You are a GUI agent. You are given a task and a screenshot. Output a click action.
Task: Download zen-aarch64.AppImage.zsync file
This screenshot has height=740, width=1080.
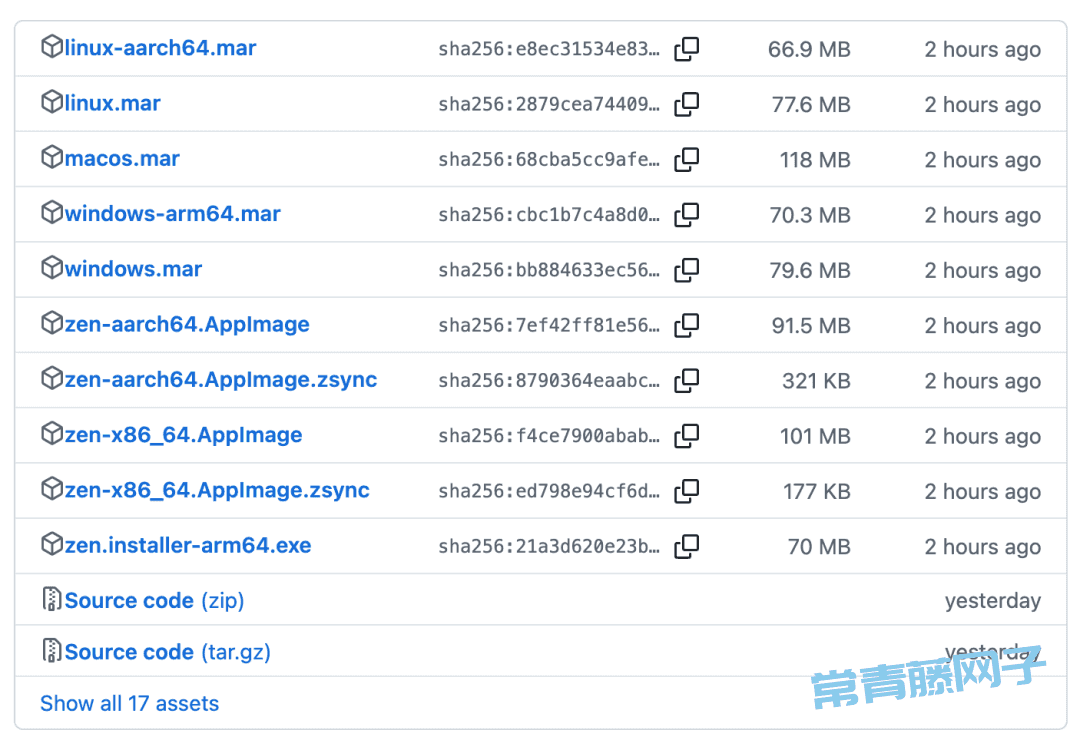pyautogui.click(x=220, y=380)
